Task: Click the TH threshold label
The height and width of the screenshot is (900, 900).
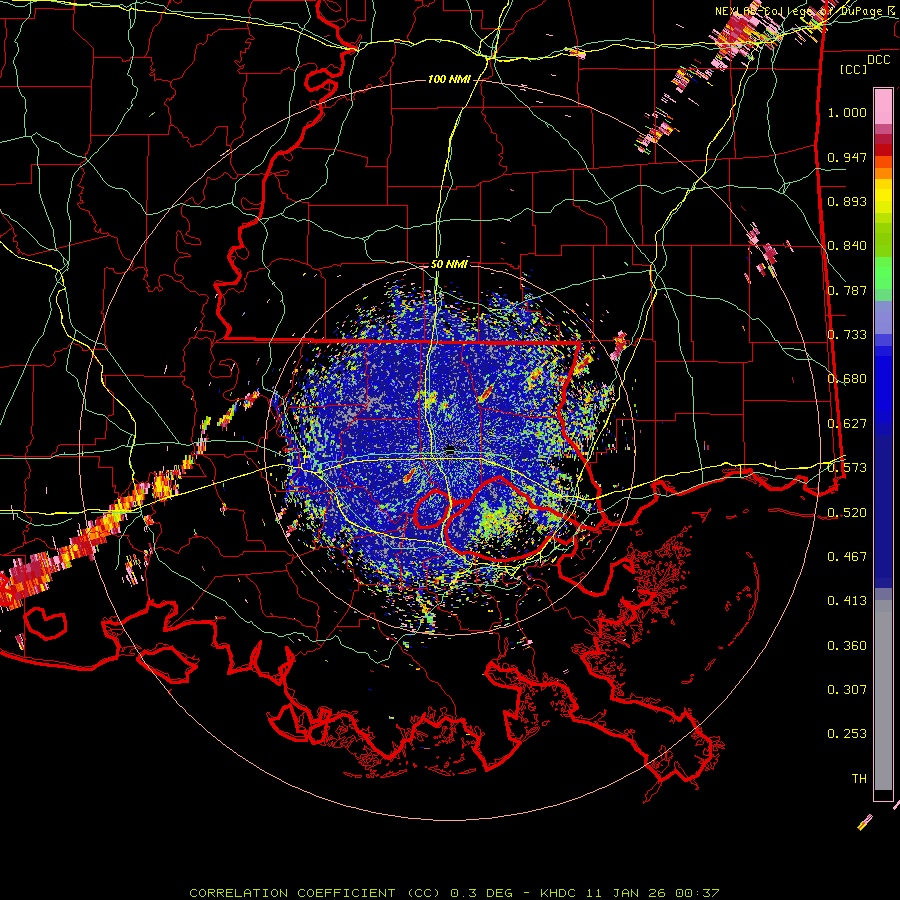Action: (x=859, y=779)
